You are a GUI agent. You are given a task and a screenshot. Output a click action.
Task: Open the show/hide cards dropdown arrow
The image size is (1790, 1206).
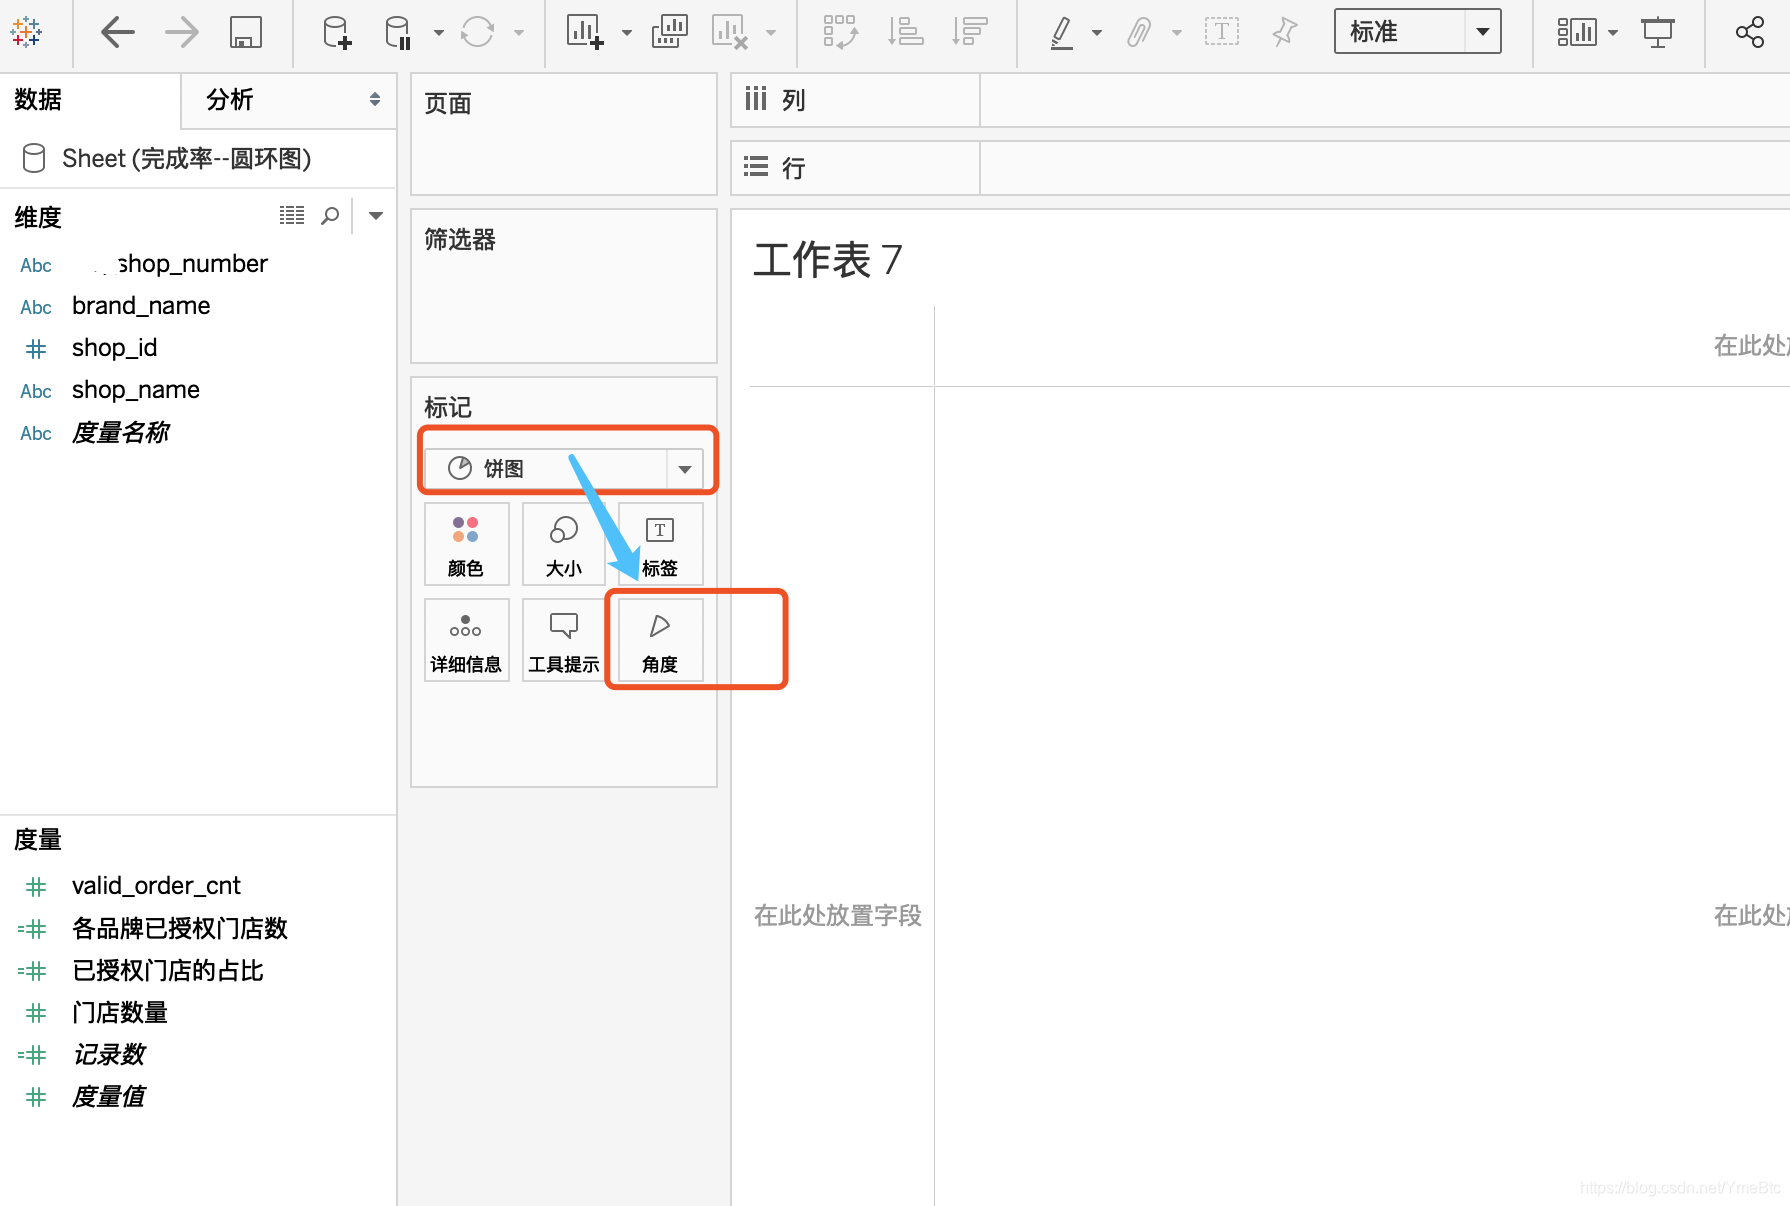point(1613,33)
